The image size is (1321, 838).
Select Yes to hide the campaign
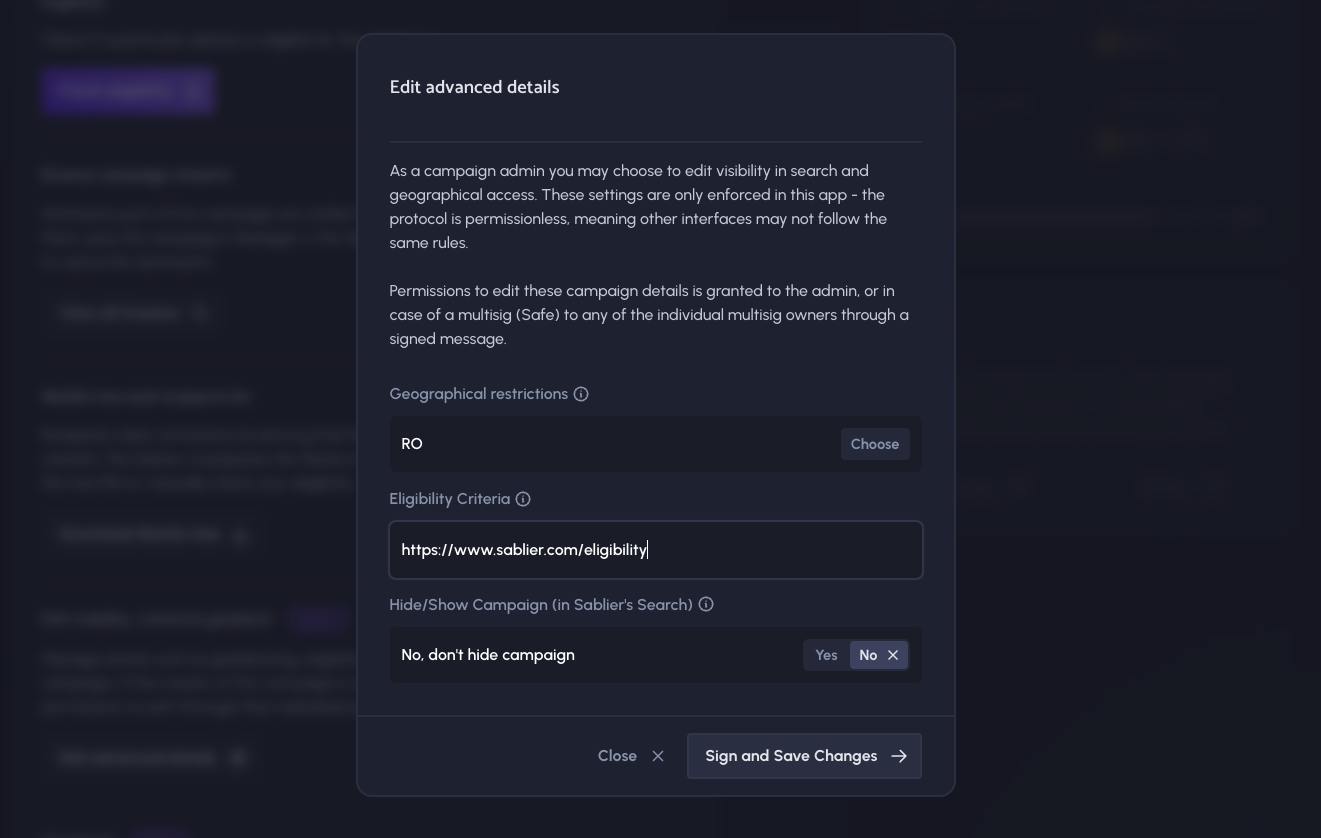826,655
